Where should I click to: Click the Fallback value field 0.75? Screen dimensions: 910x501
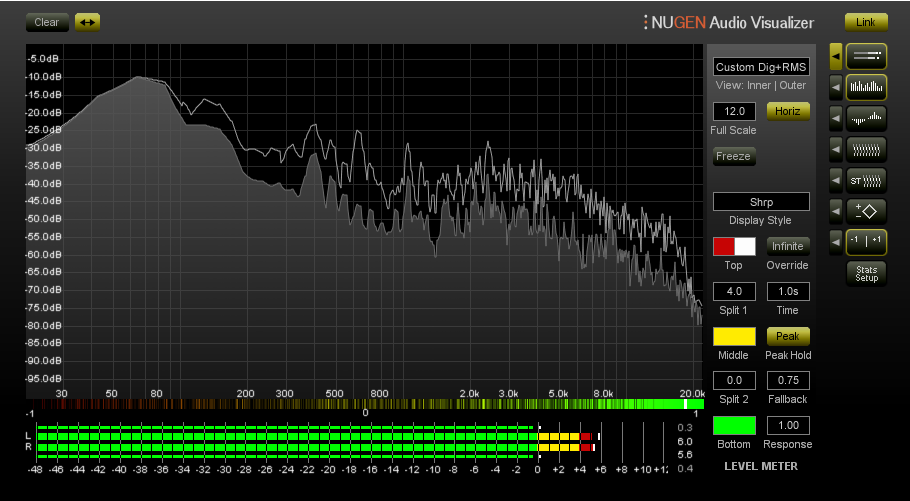[x=788, y=380]
